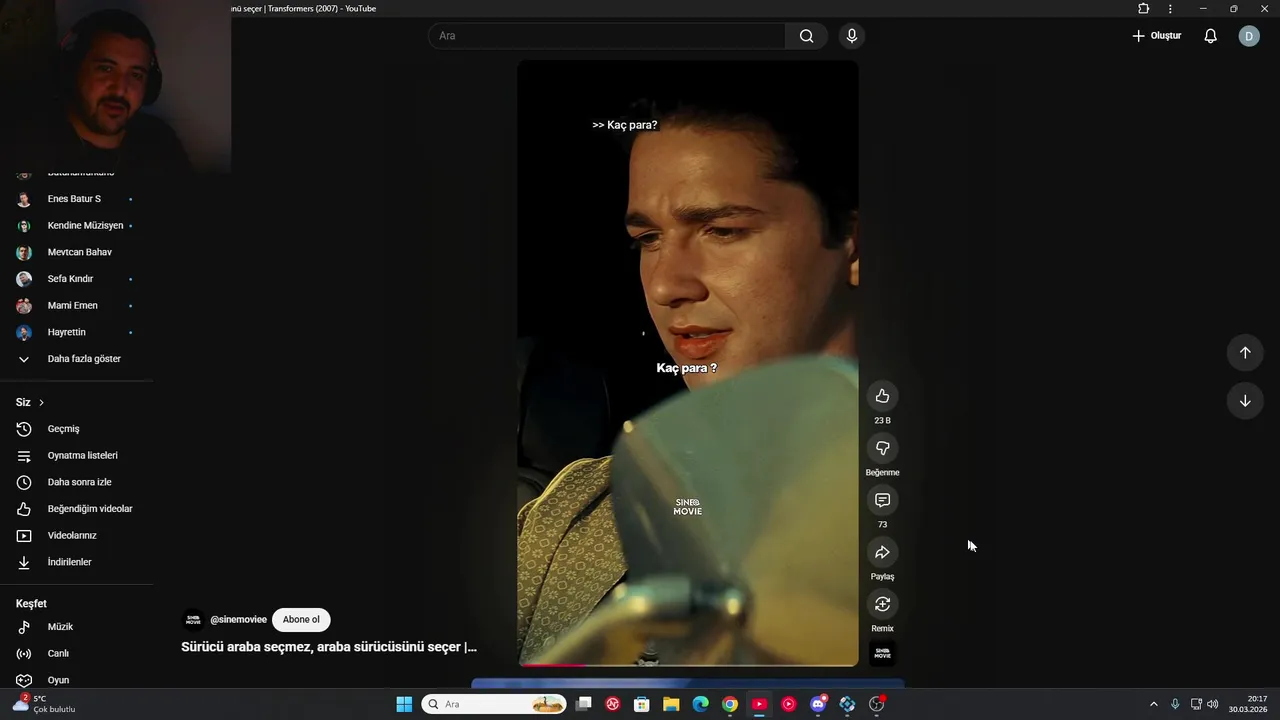Click the İndirilenler download arrow icon
Viewport: 1280px width, 720px height.
24,562
